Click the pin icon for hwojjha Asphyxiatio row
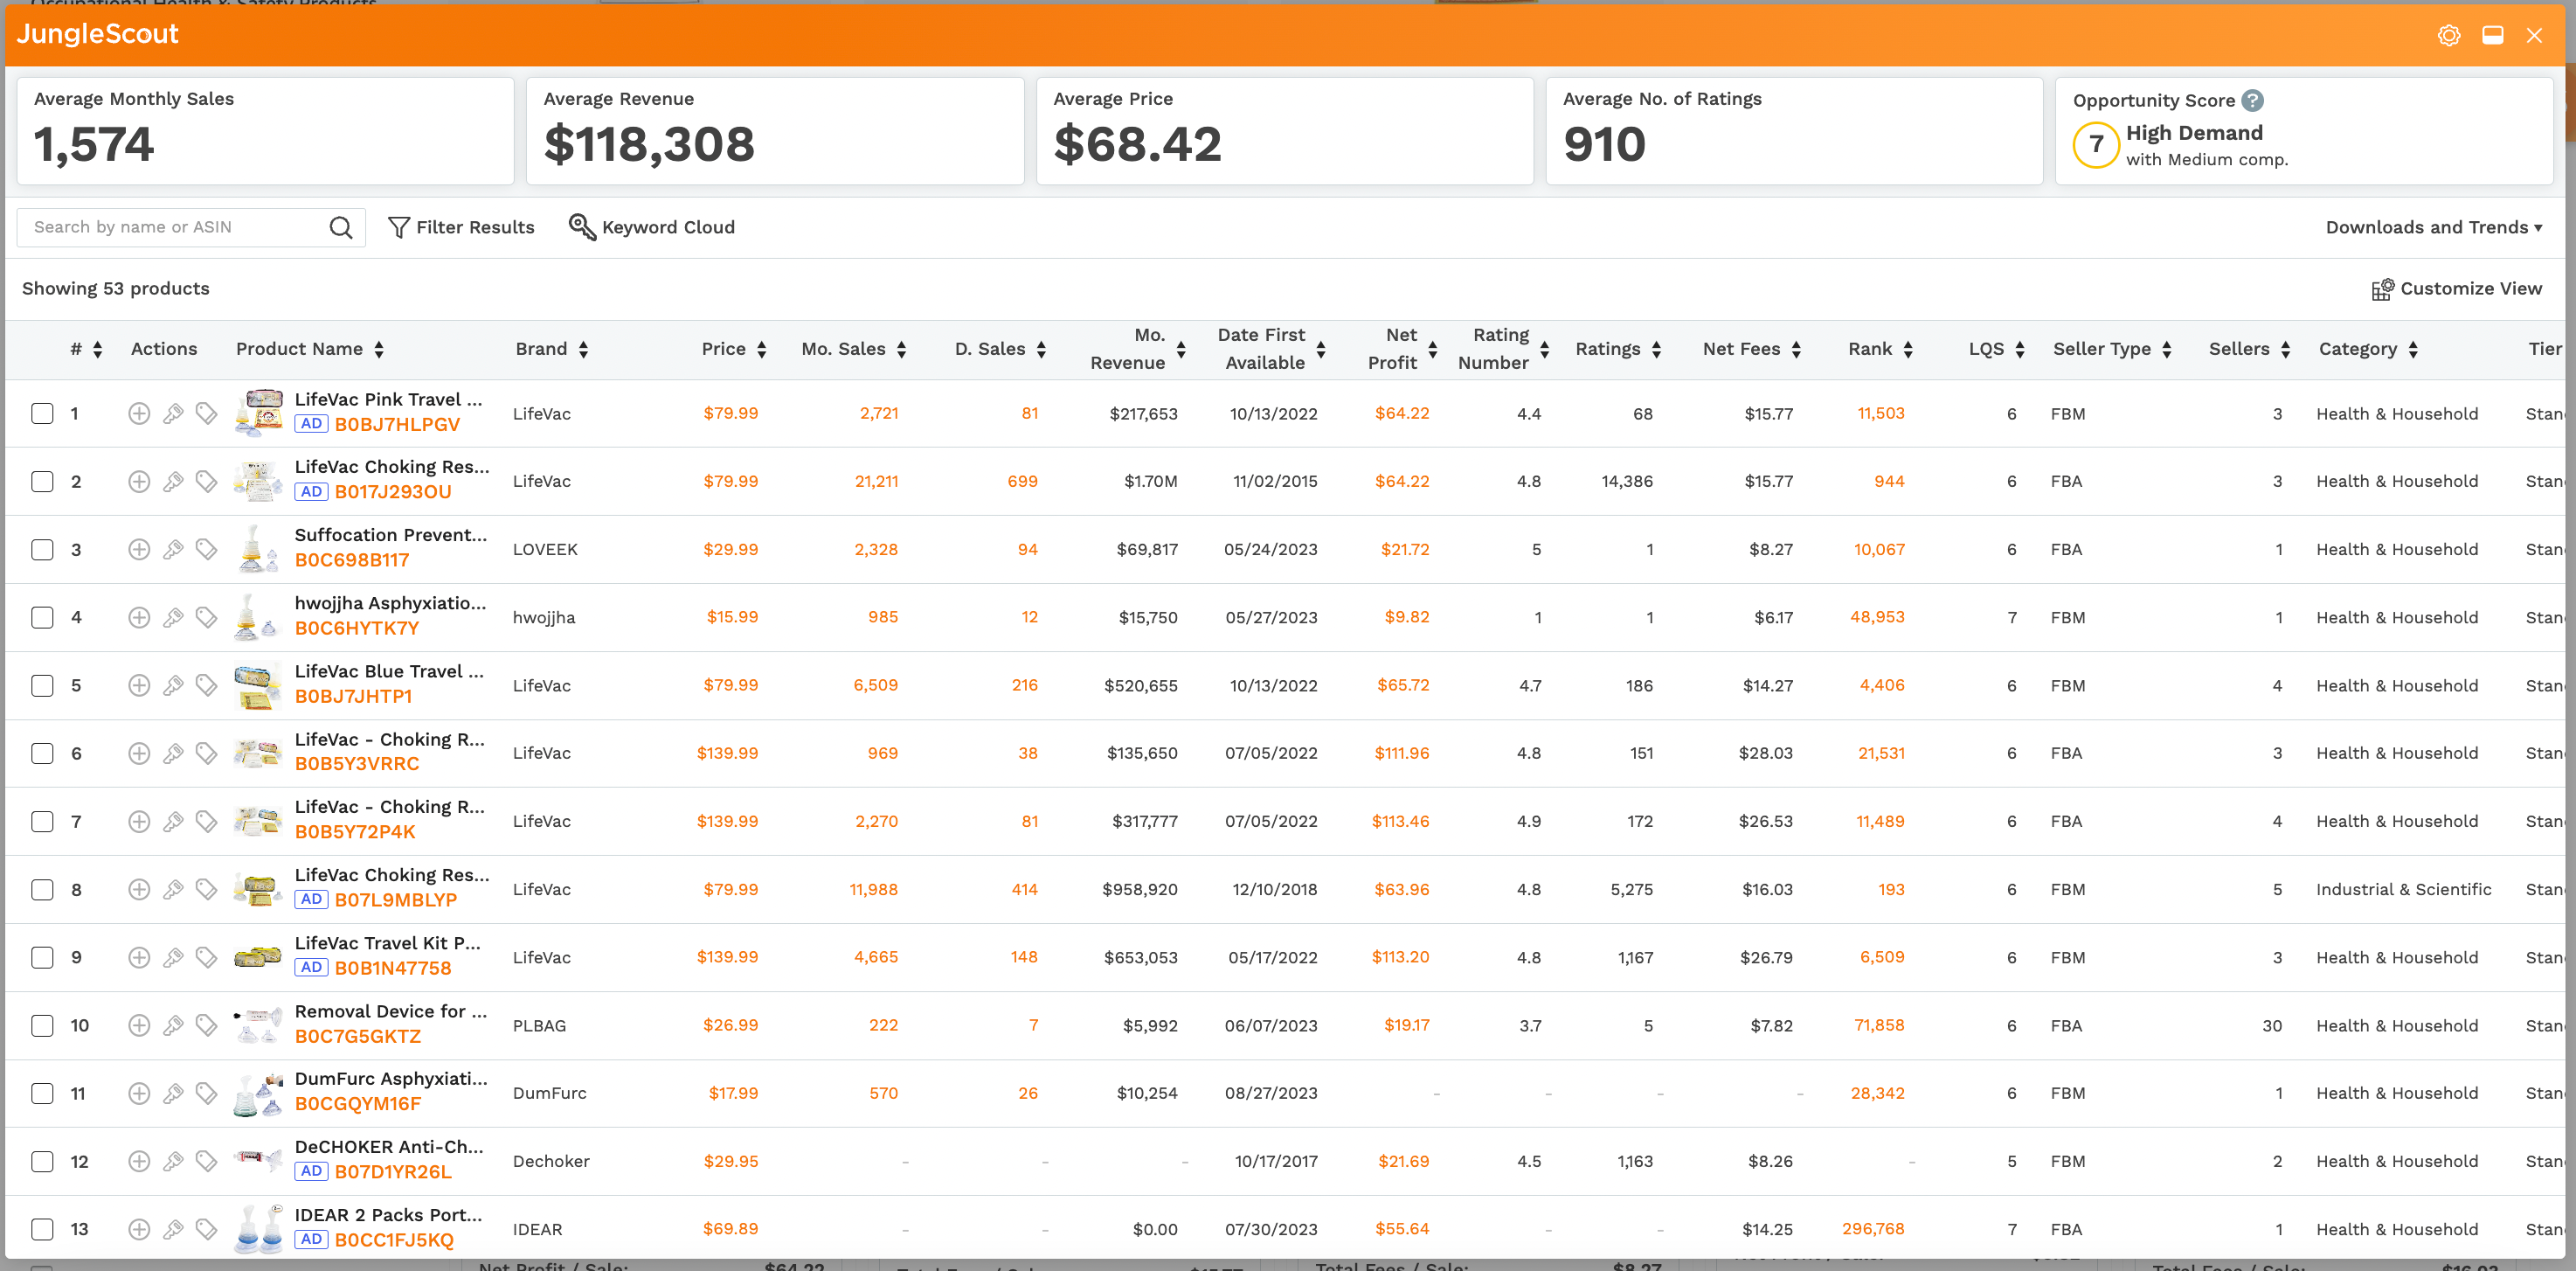2576x1271 pixels. click(173, 617)
